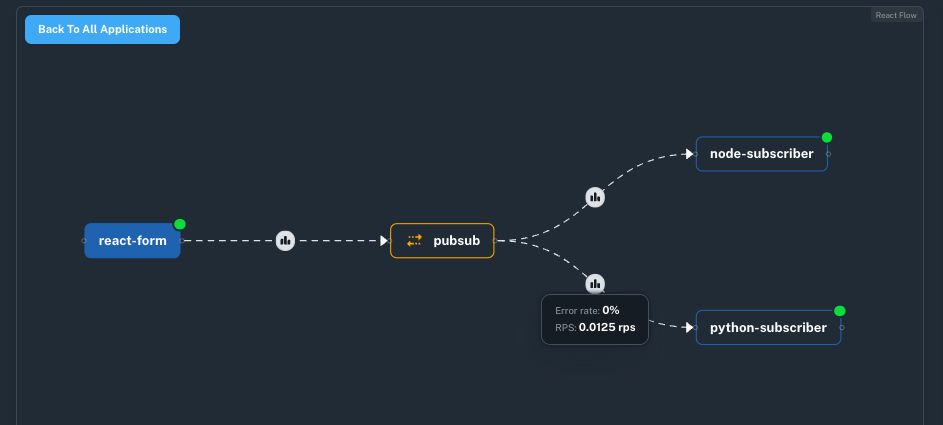Click the arrowhead entering the pubsub node
This screenshot has width=943, height=425.
(384, 240)
